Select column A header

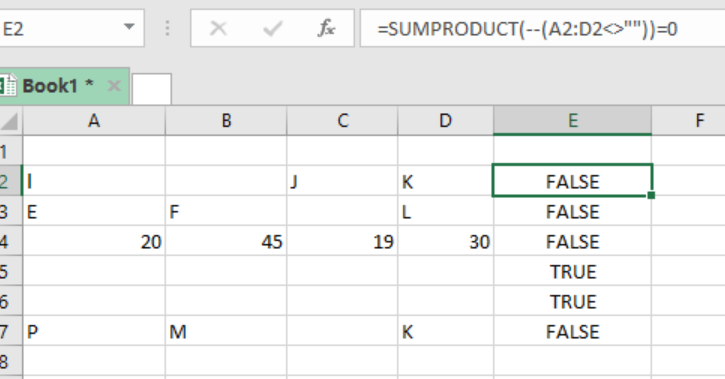pos(94,121)
